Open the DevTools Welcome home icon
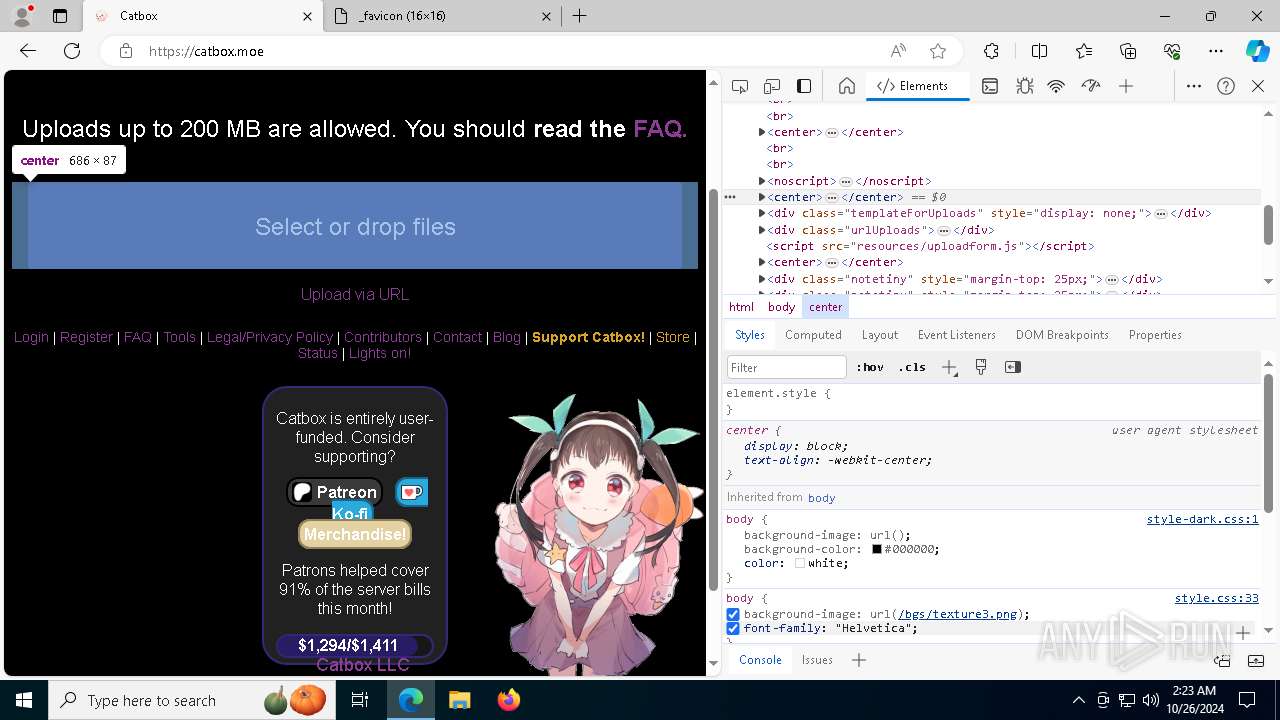Viewport: 1280px width, 720px height. coord(847,86)
